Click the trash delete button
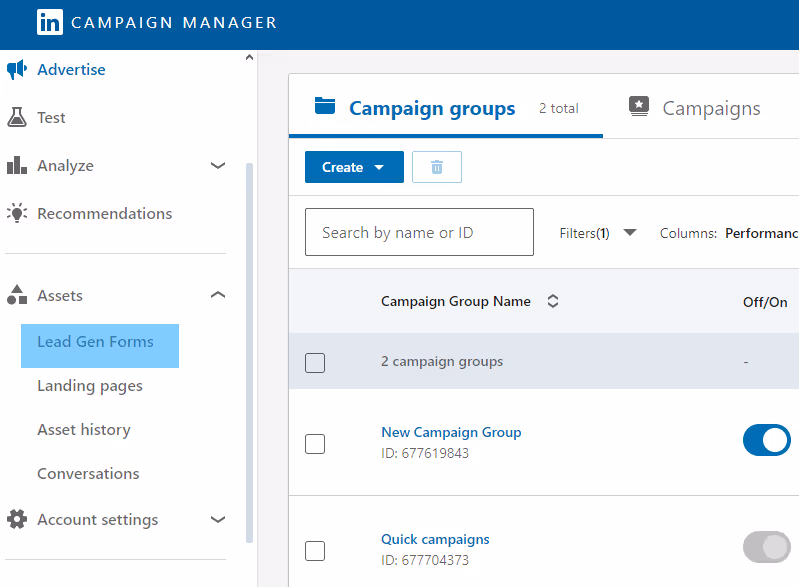 coord(437,167)
